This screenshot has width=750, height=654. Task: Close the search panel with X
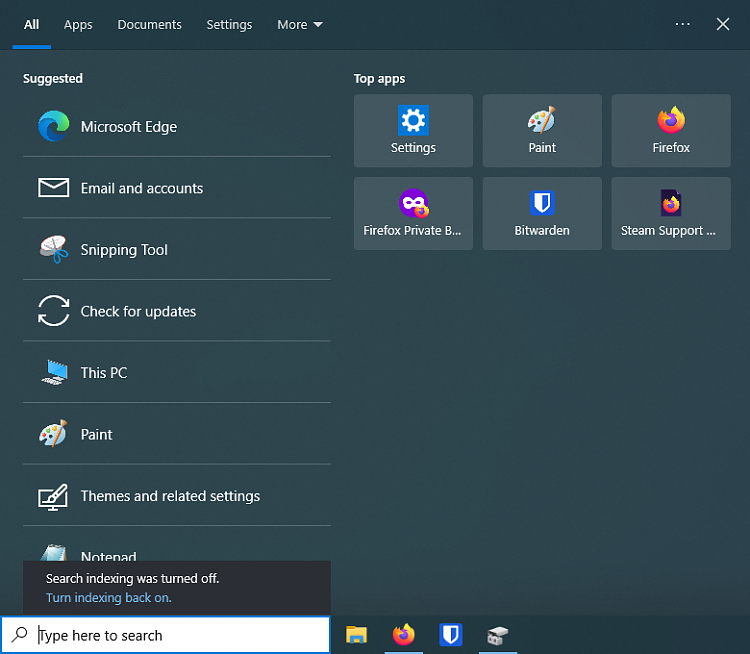[723, 24]
